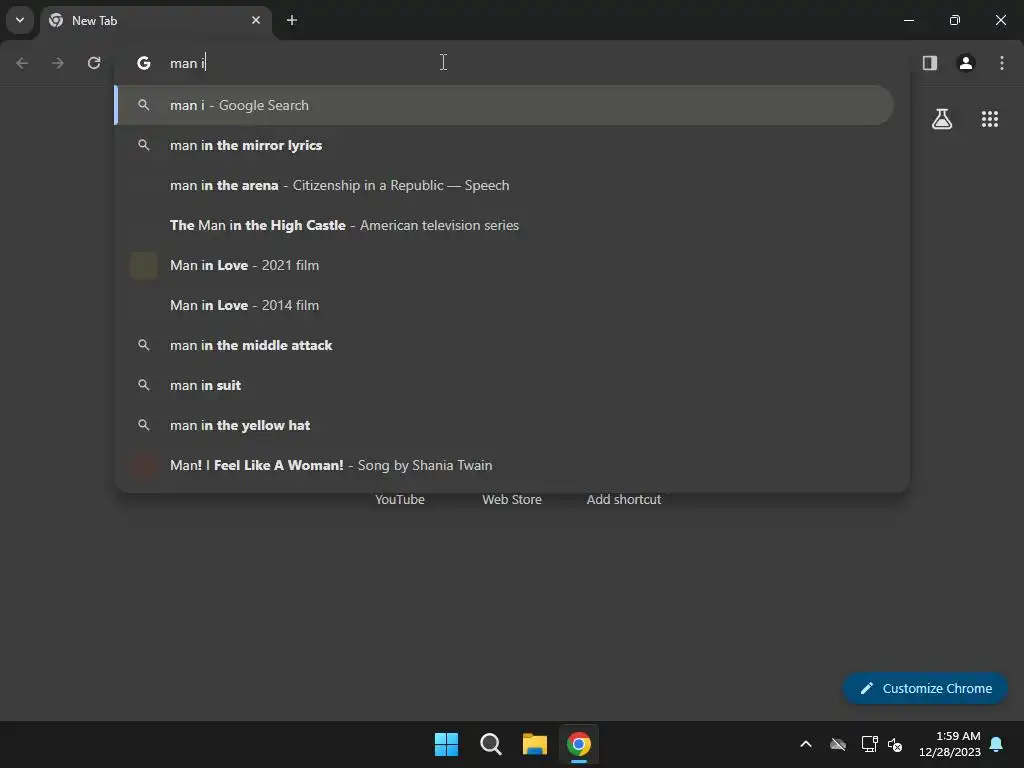Open the YouTube shortcut
1024x768 pixels.
tap(400, 499)
